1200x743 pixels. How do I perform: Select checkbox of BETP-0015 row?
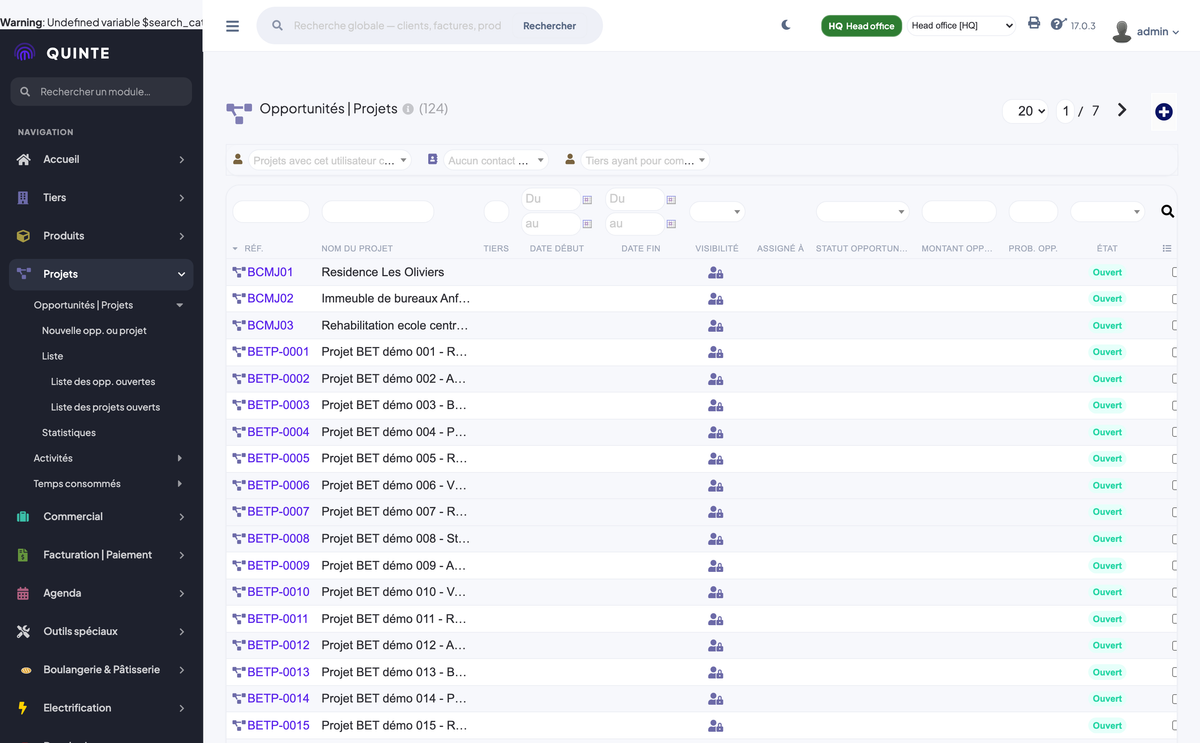(x=1176, y=725)
